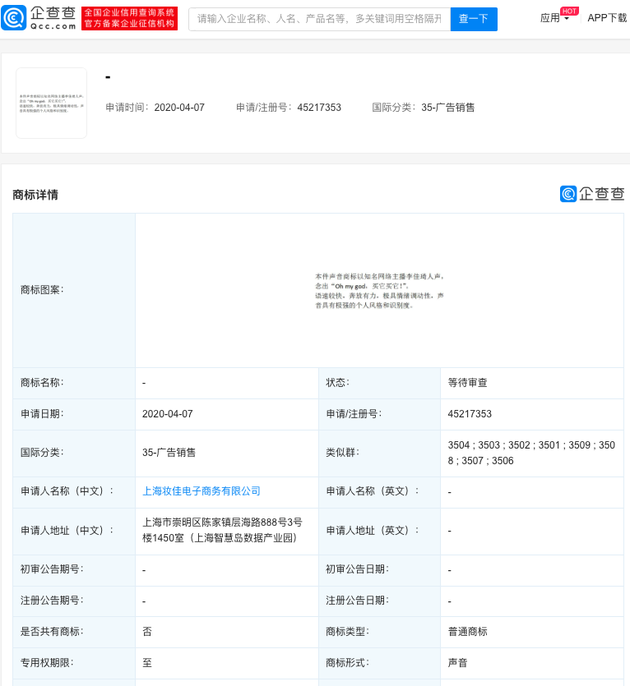Focus the company name search box
The height and width of the screenshot is (686, 630).
318,18
